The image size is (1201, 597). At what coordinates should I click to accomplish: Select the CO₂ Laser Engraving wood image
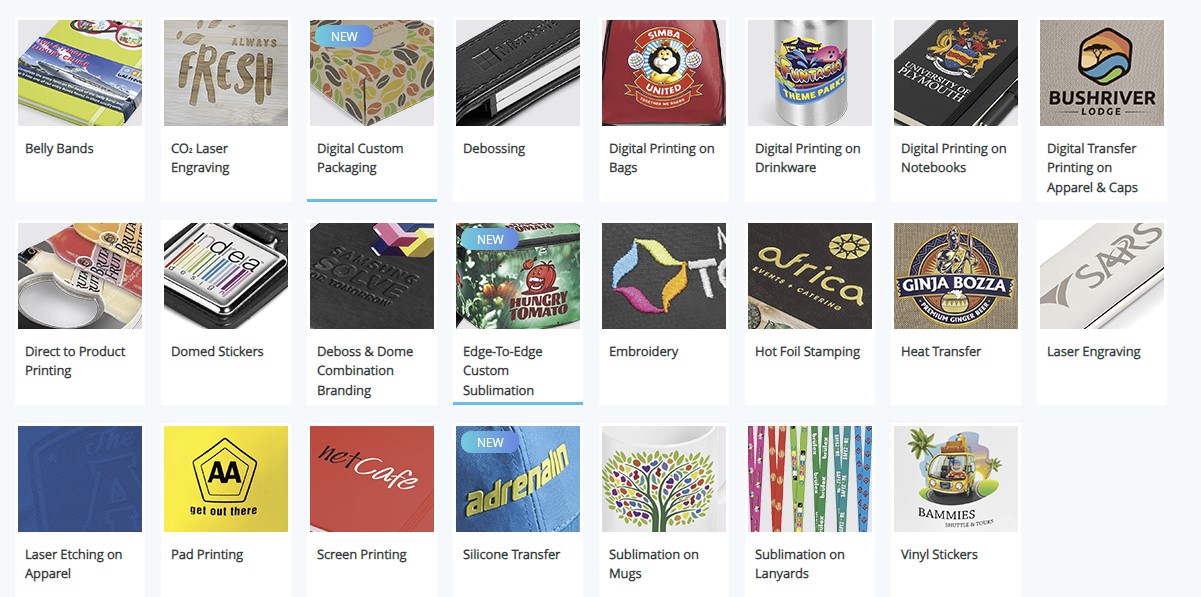226,73
